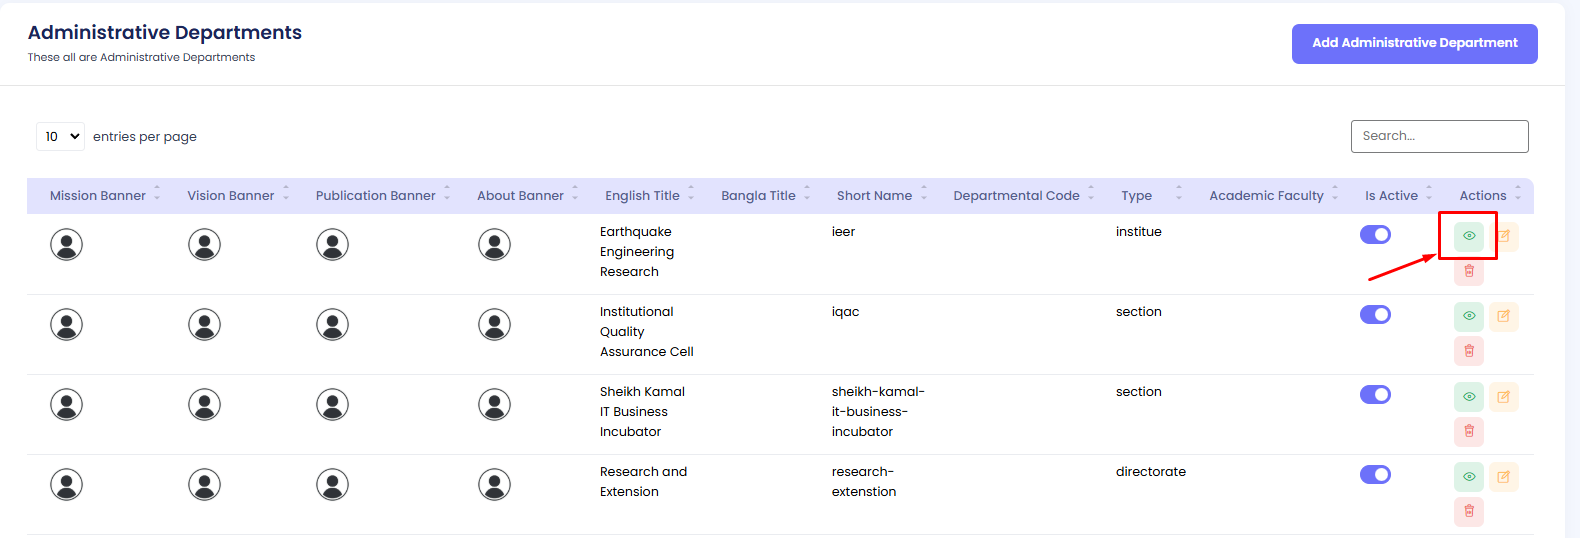Viewport: 1580px width, 538px height.
Task: Edit the Sheikh Kamal IT Business Incubator row
Action: click(x=1503, y=397)
